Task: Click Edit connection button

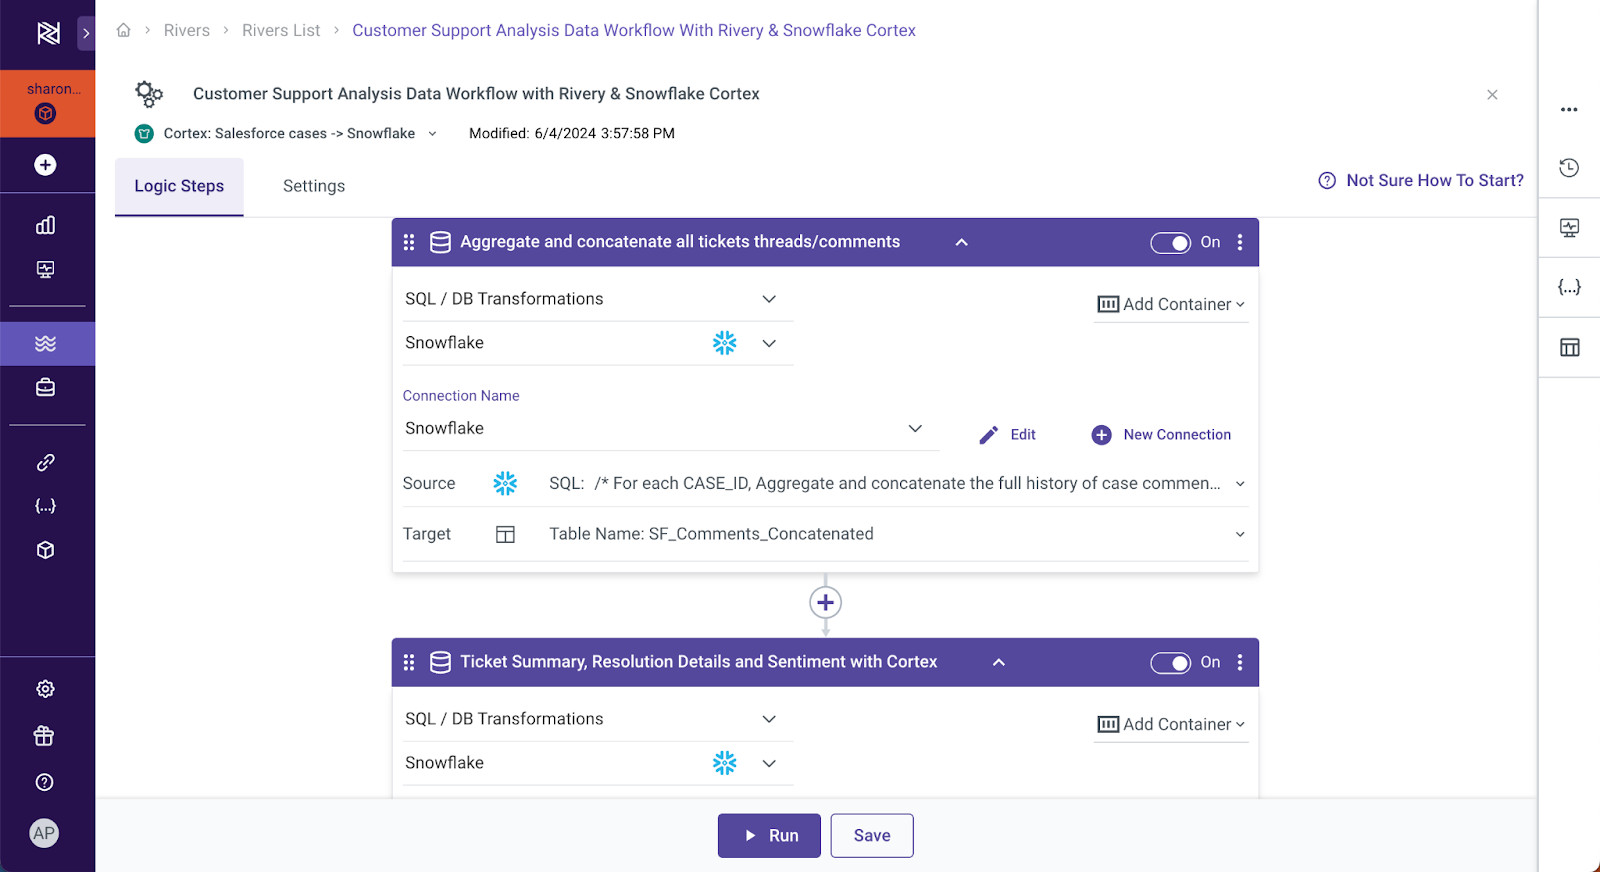Action: 1007,435
